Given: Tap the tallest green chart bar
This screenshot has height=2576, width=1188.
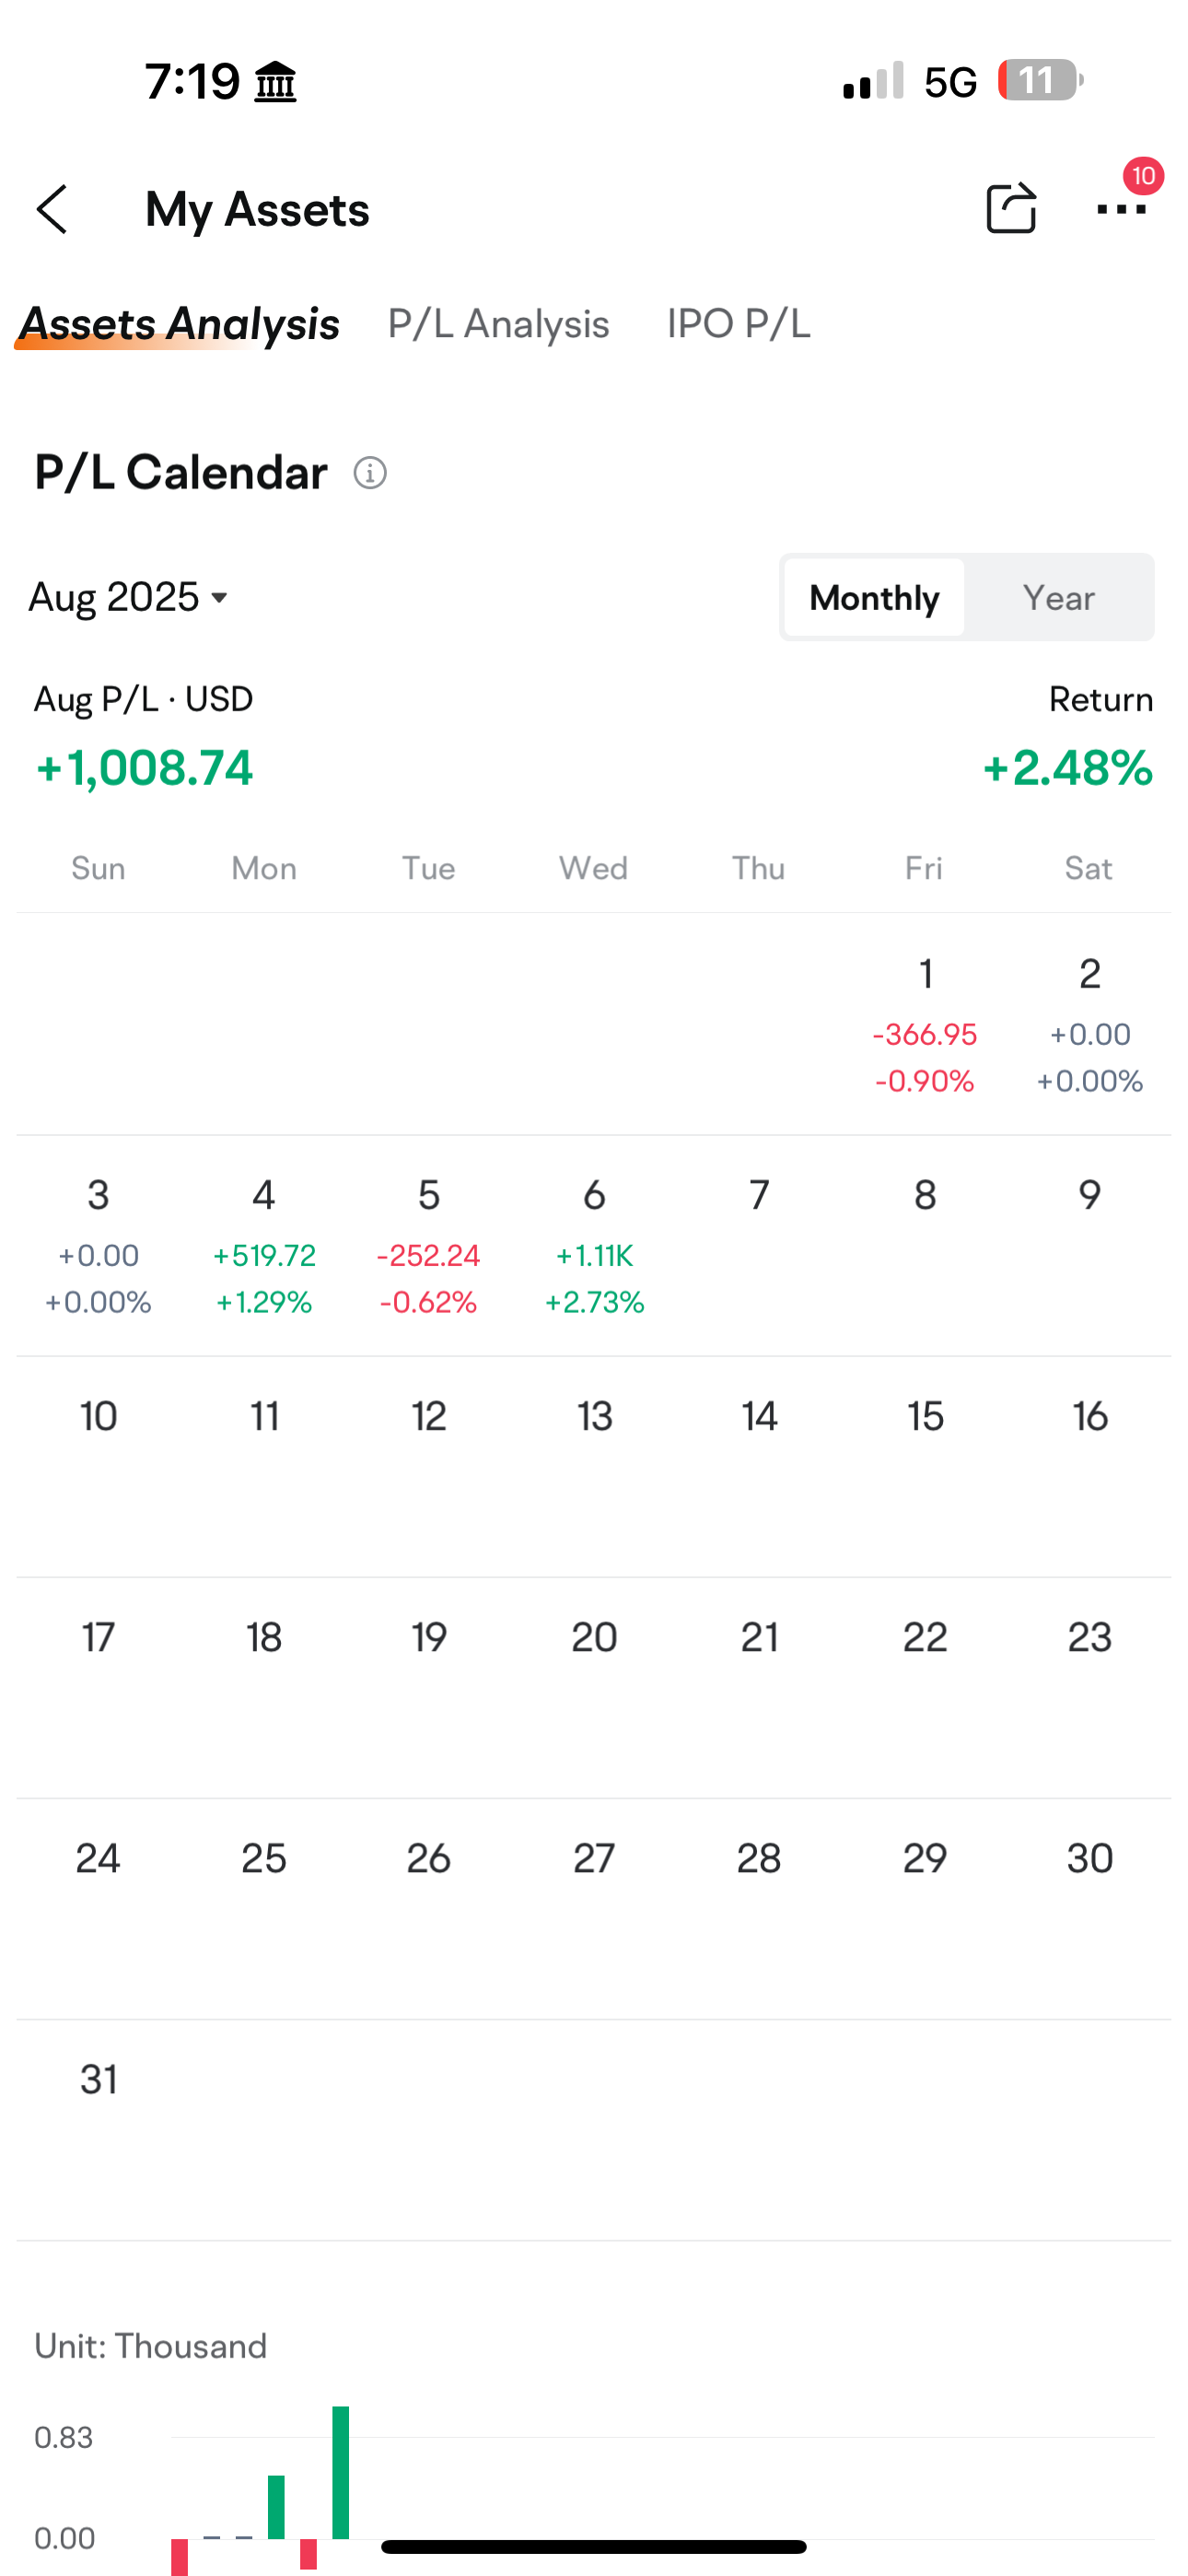Looking at the screenshot, I should pyautogui.click(x=340, y=2472).
